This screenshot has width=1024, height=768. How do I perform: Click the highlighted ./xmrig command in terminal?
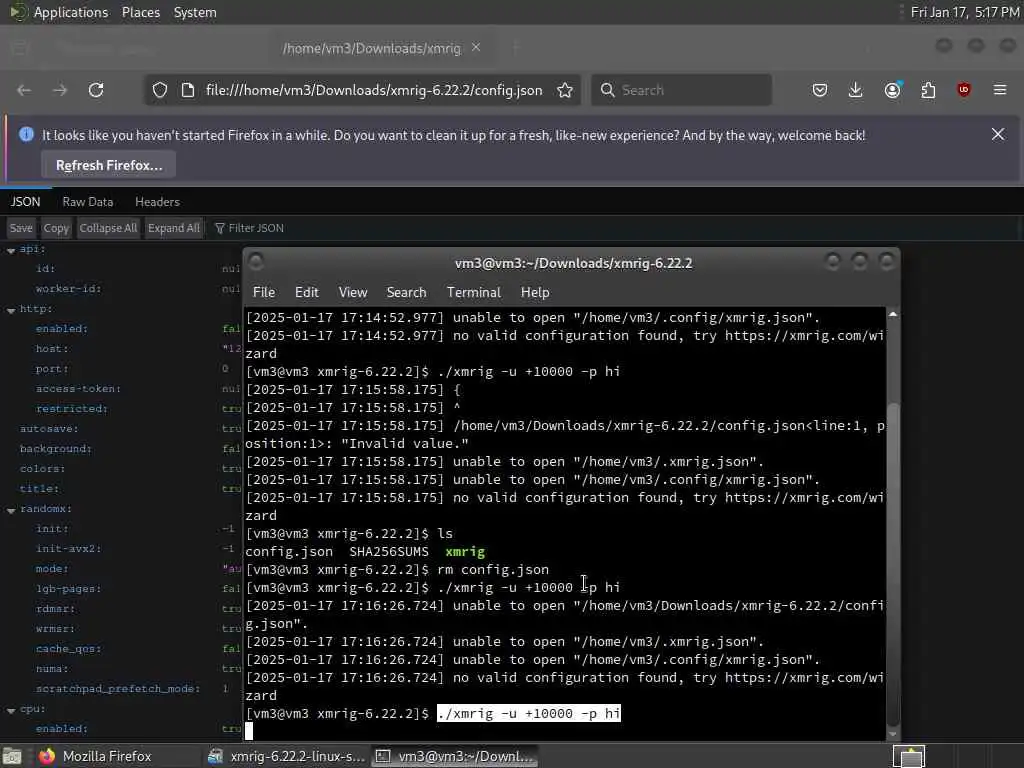[528, 713]
